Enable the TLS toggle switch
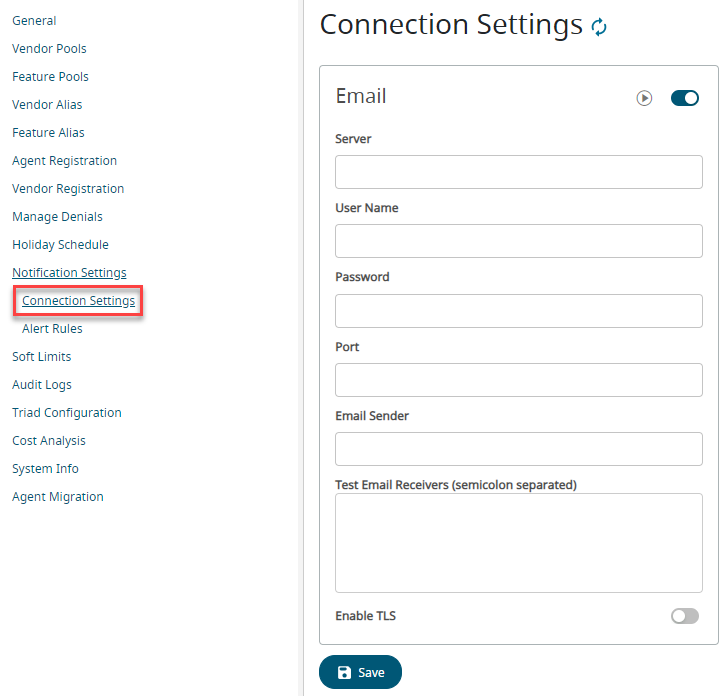Viewport: 726px width, 696px height. (x=685, y=616)
